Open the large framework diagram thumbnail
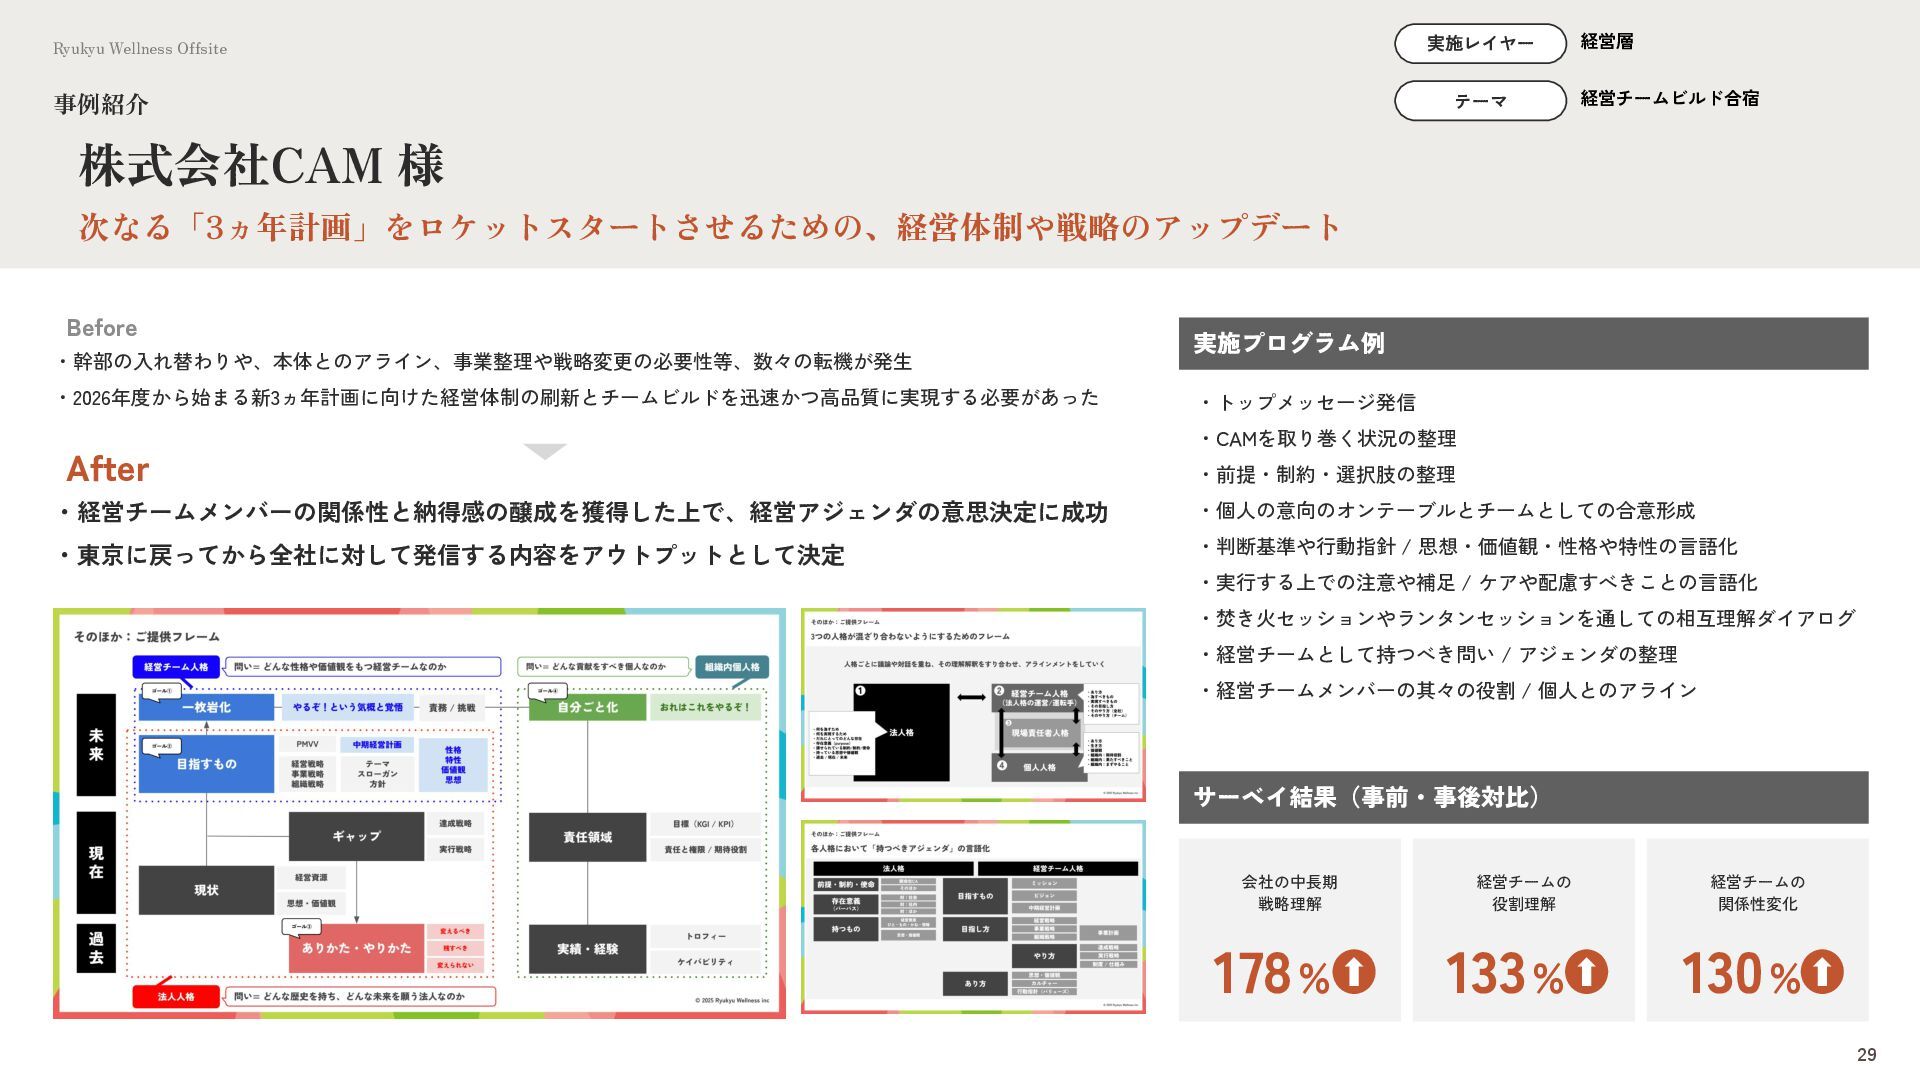Viewport: 1920px width, 1080px height. pos(419,813)
